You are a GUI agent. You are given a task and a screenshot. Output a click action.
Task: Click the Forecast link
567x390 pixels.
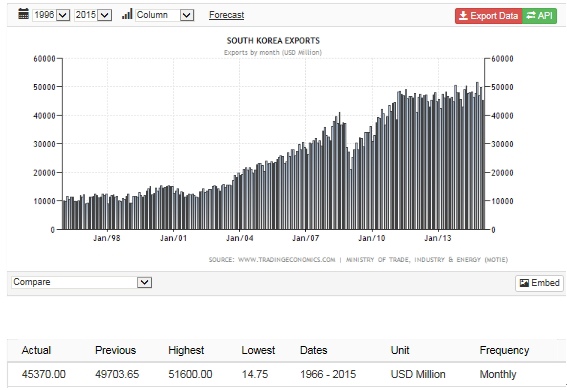pyautogui.click(x=226, y=15)
